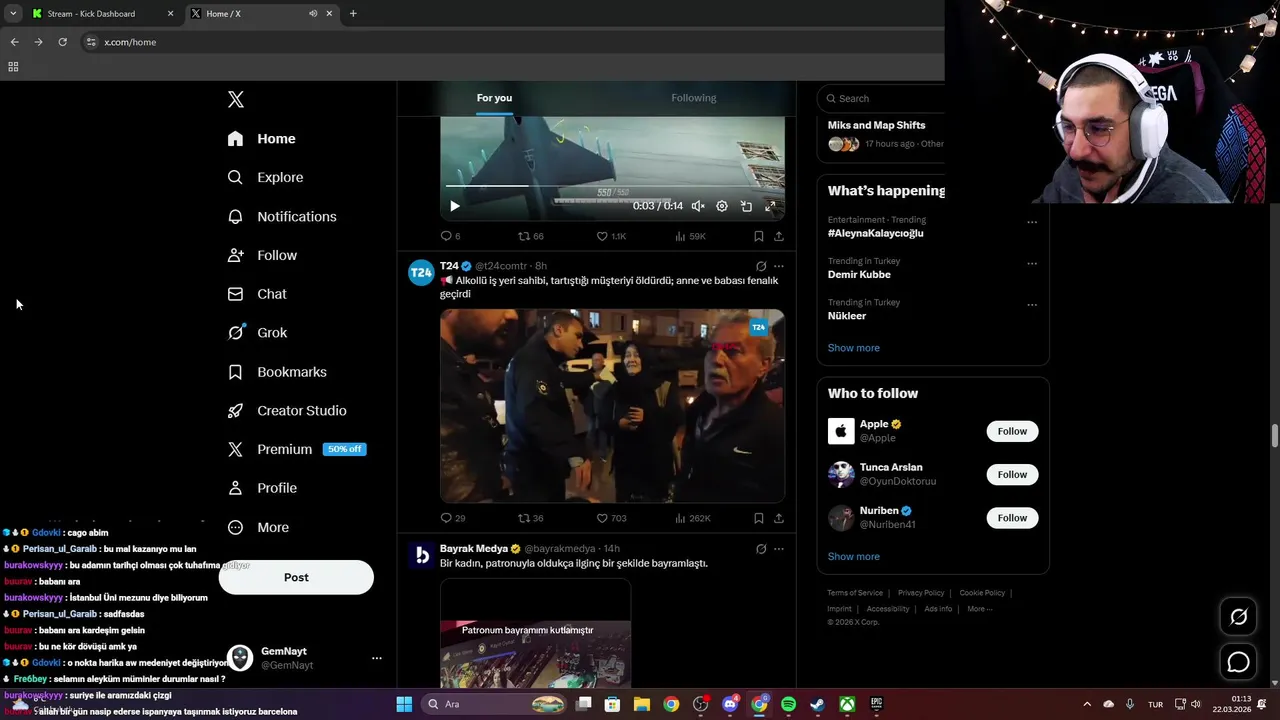Expand jet video to fullscreen
The height and width of the screenshot is (720, 1280).
pos(770,206)
